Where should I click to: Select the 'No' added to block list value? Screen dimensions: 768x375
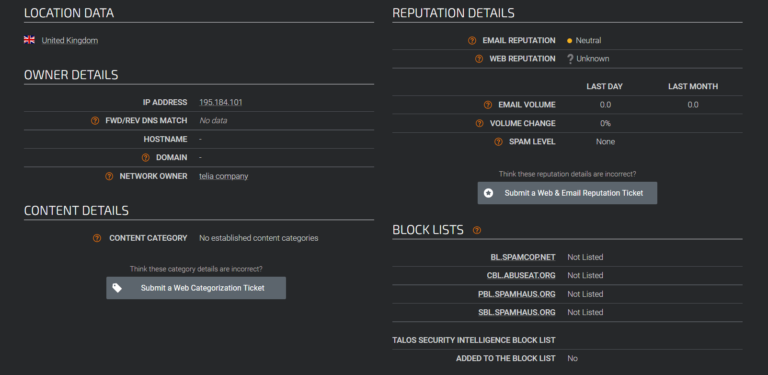tap(573, 358)
